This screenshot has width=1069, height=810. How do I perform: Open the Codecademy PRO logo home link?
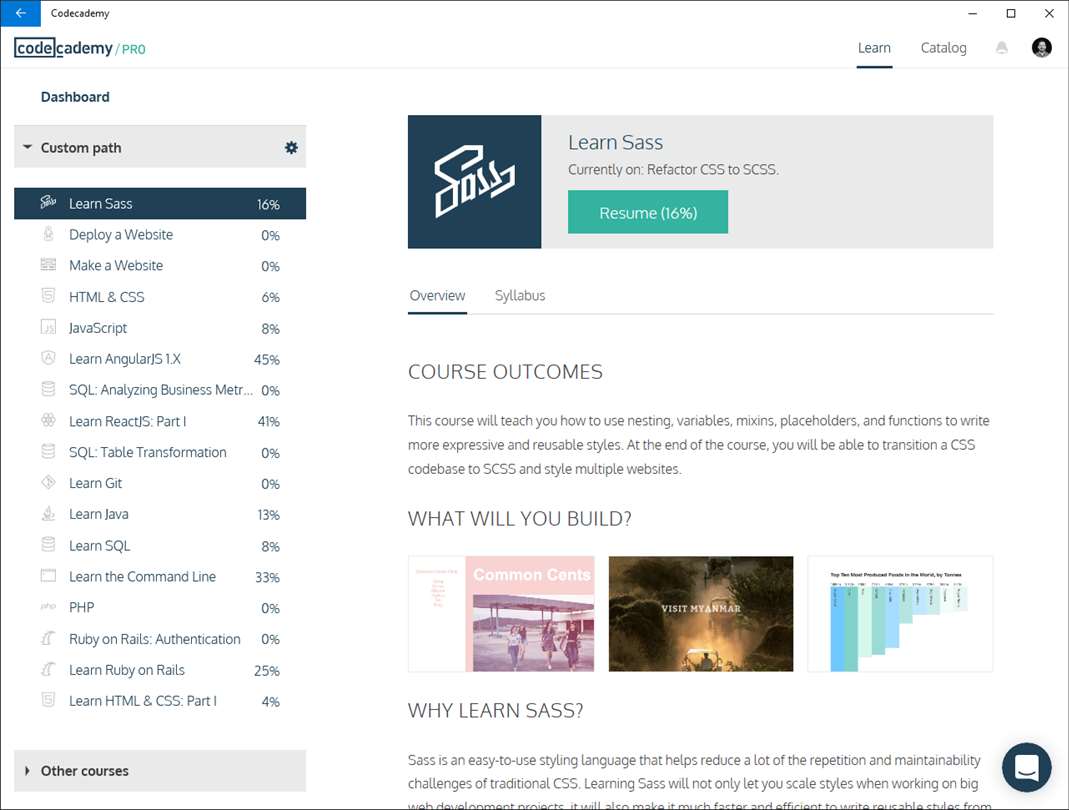click(x=80, y=48)
